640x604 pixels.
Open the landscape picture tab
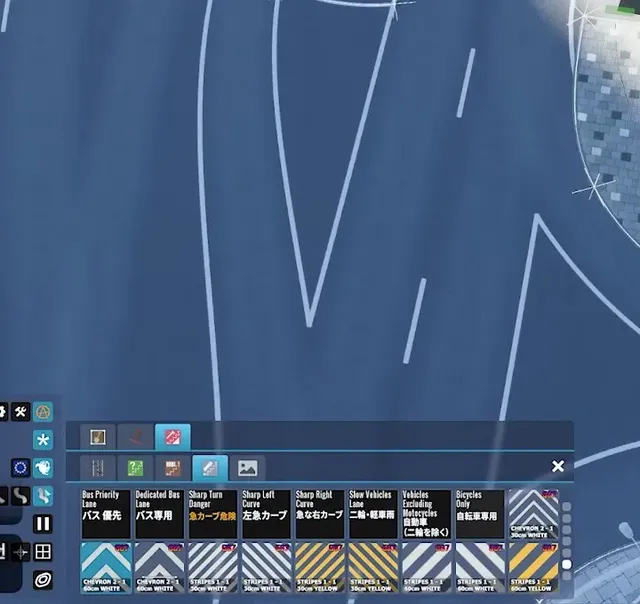(247, 468)
